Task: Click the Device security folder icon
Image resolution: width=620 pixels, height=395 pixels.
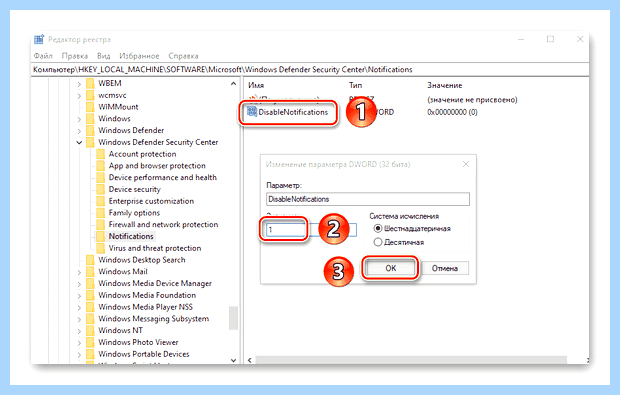Action: click(100, 189)
